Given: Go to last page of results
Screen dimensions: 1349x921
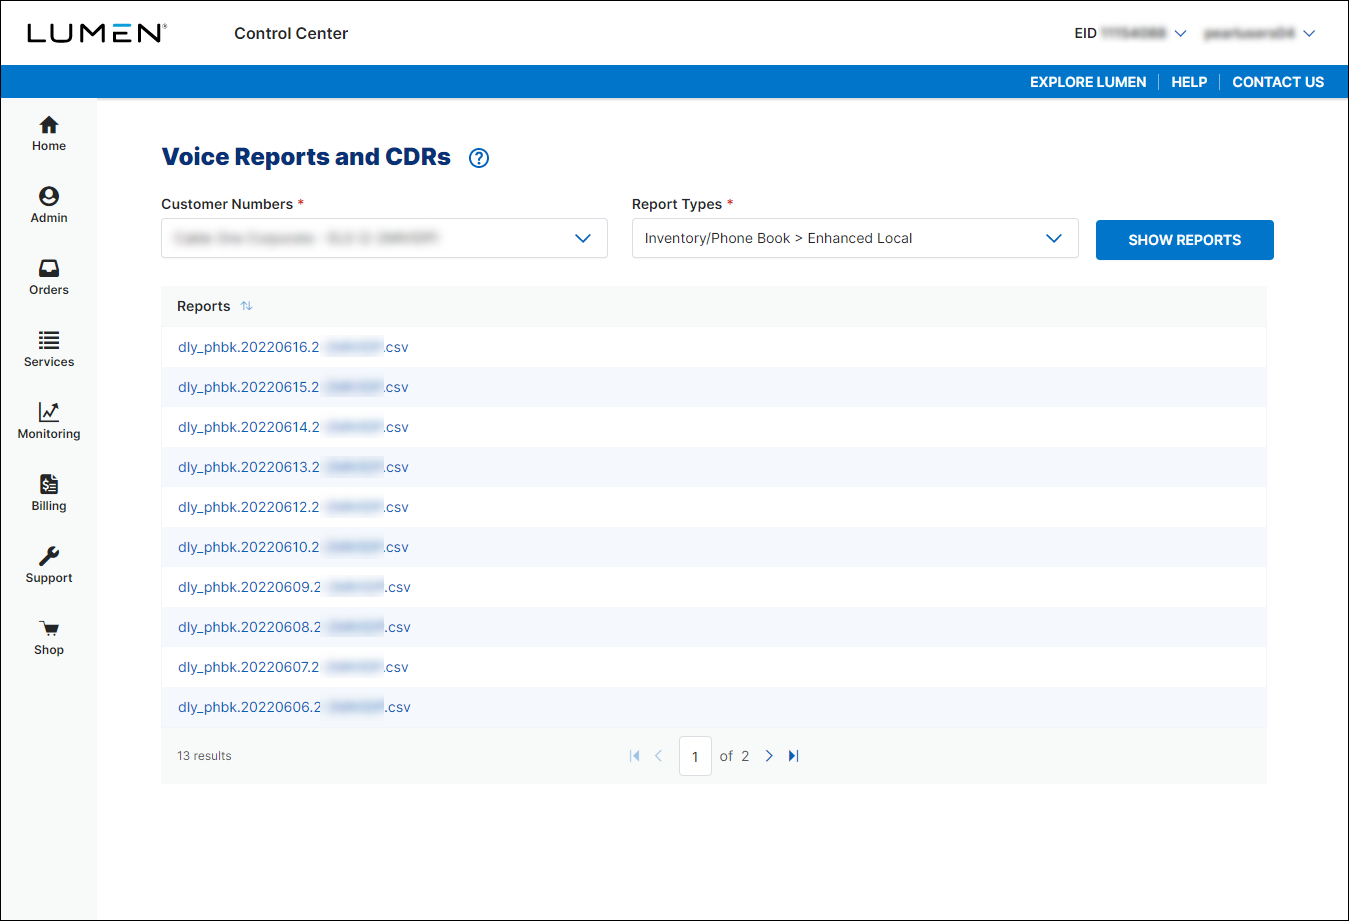Looking at the screenshot, I should [x=793, y=756].
